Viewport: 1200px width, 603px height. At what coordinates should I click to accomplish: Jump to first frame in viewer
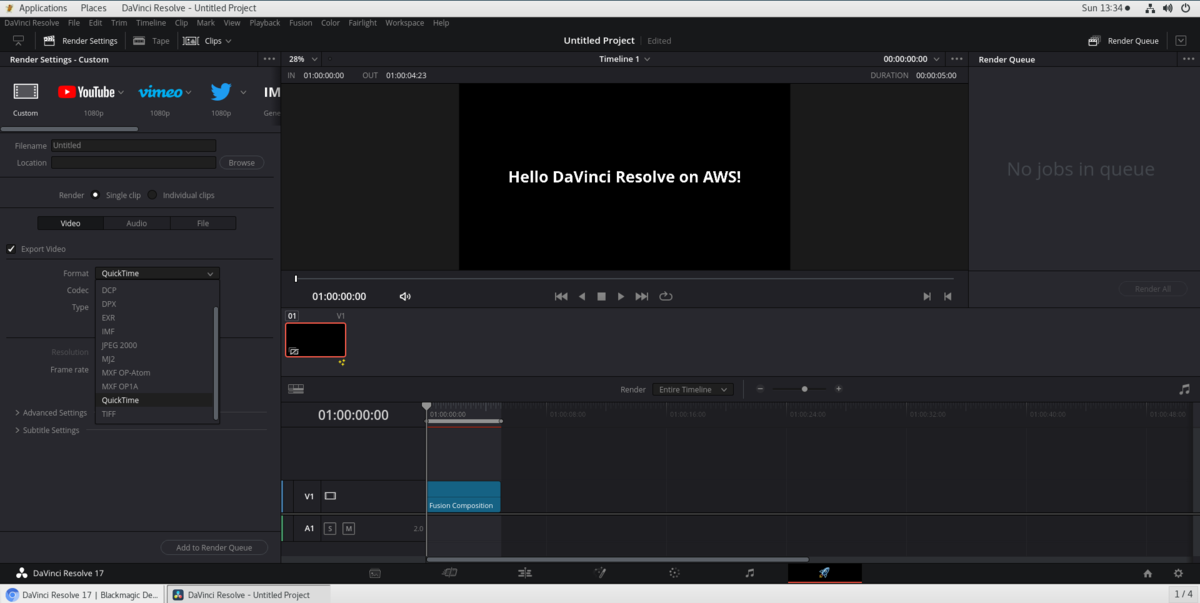point(561,297)
